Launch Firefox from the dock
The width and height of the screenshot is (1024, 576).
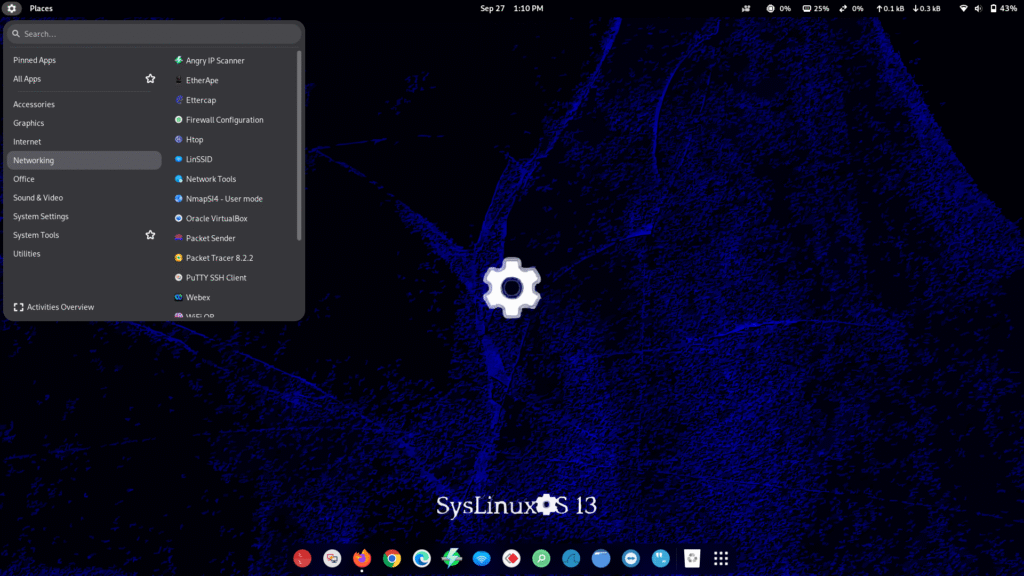point(361,558)
